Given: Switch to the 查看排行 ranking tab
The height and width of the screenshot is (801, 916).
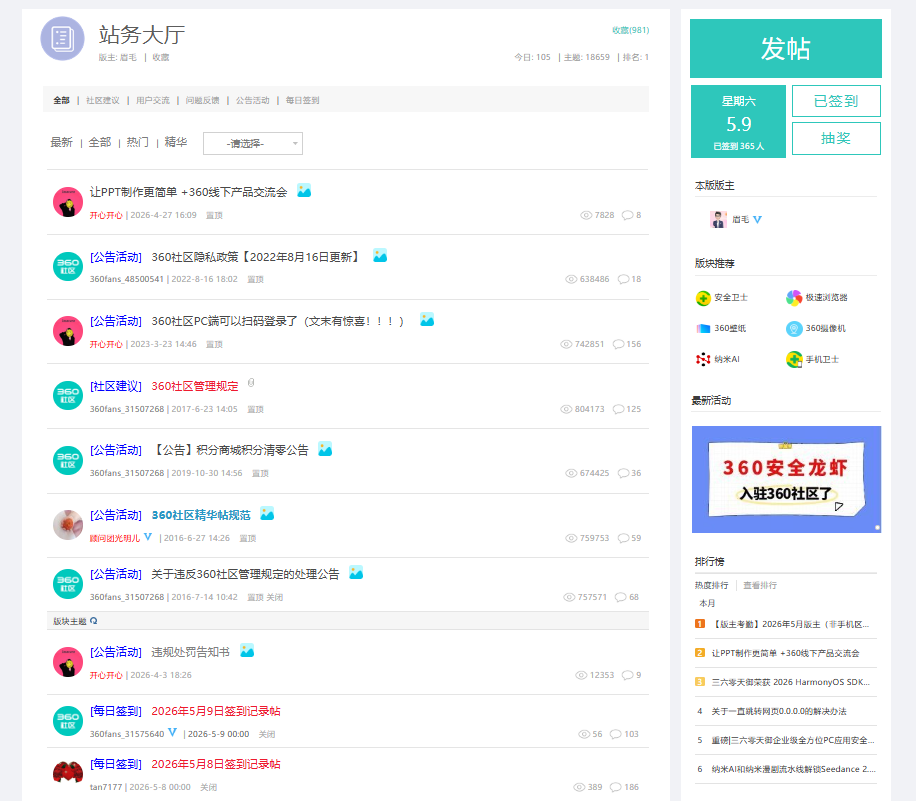Looking at the screenshot, I should (760, 585).
